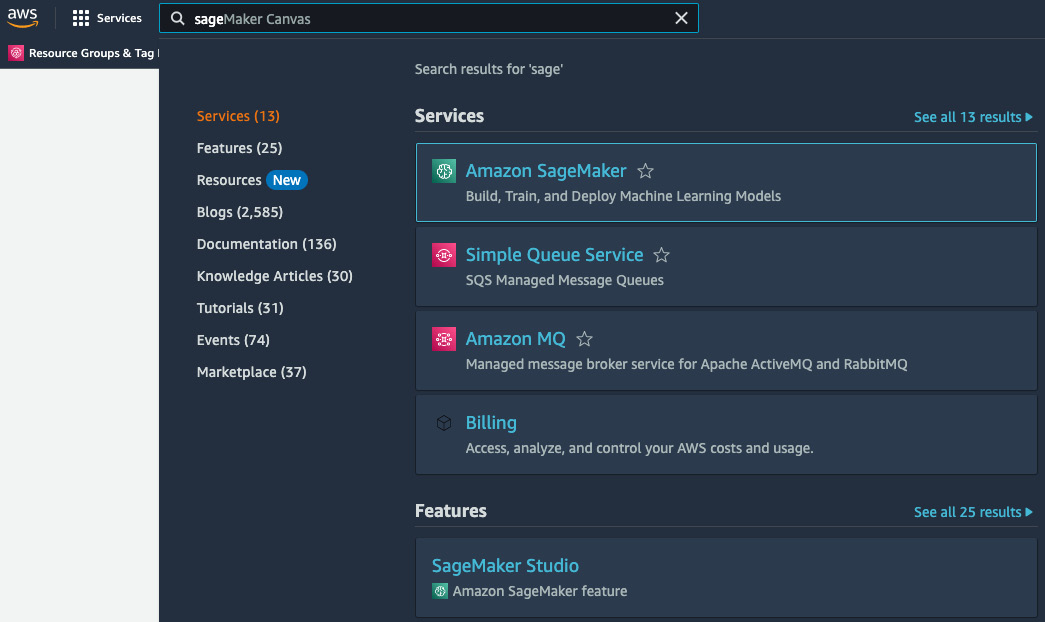
Task: Favorite Amazon SageMaker with the star
Action: (x=645, y=171)
